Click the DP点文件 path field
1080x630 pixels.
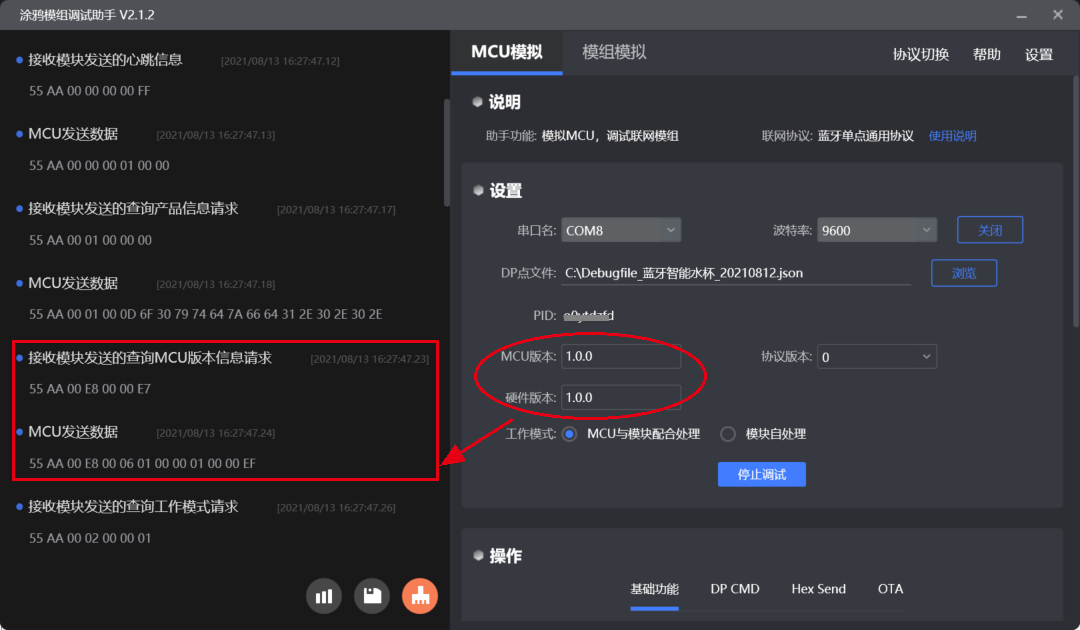[737, 273]
